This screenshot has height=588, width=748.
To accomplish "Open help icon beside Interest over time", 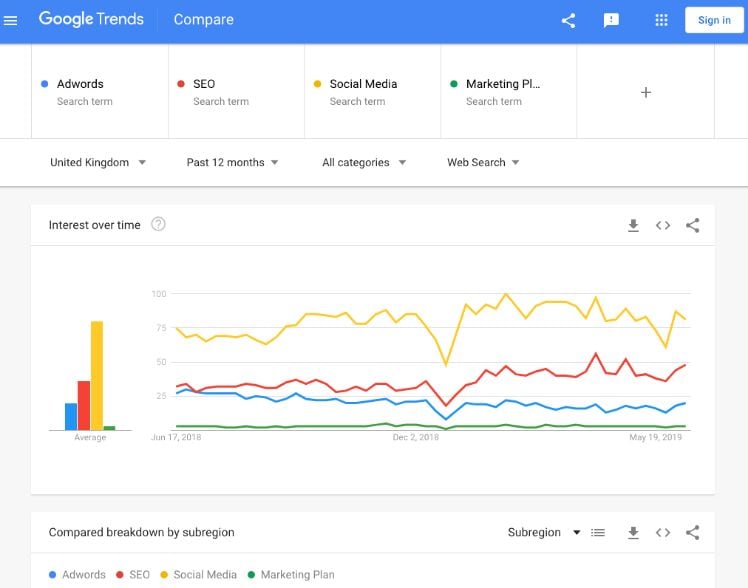I will click(x=158, y=224).
